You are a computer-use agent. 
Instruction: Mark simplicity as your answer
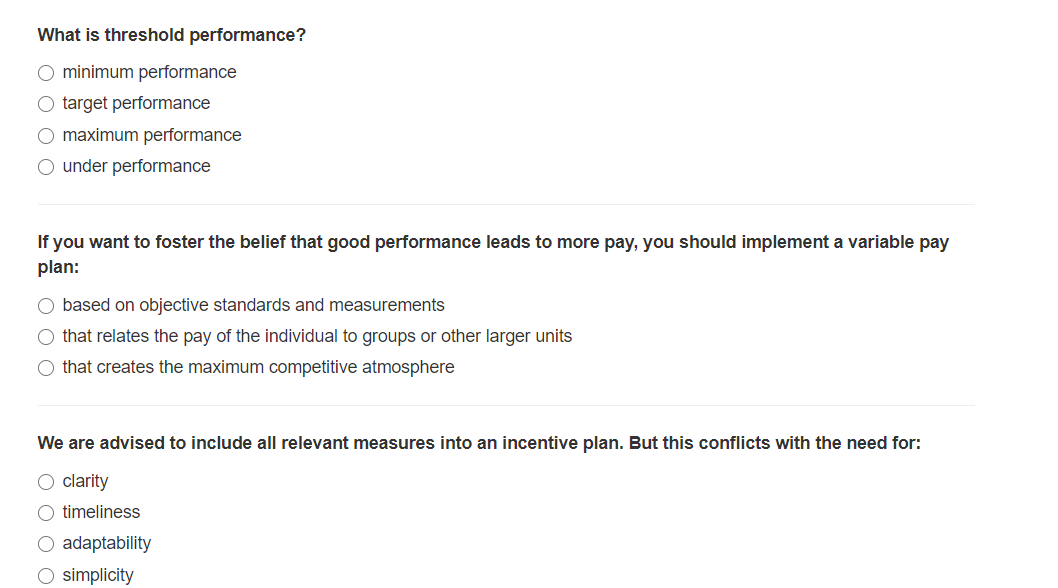click(x=46, y=574)
